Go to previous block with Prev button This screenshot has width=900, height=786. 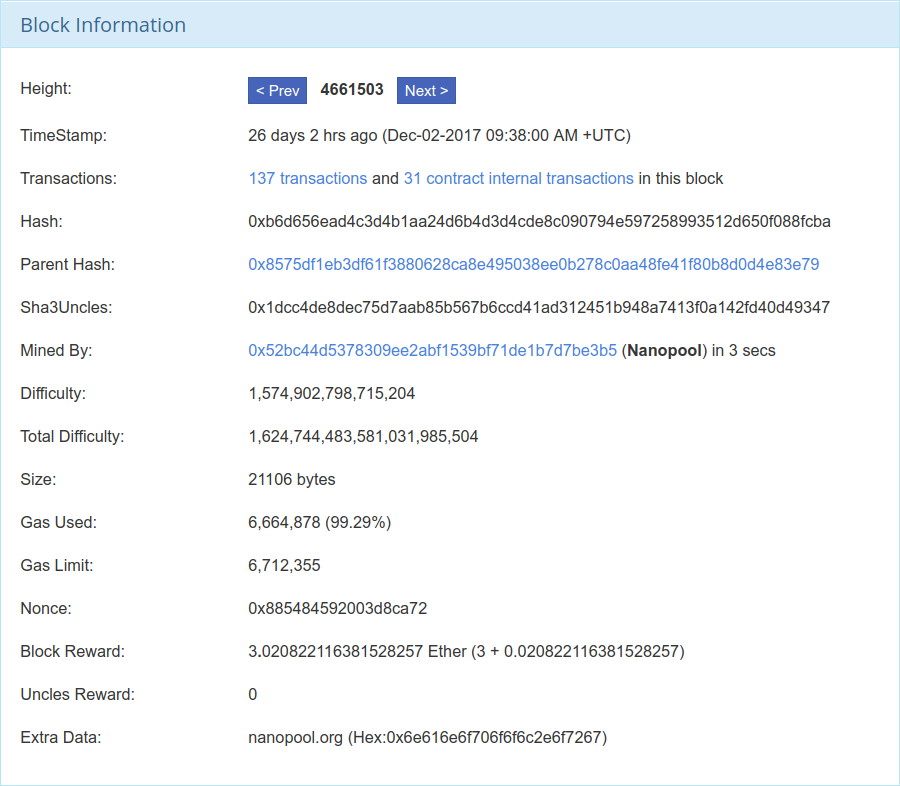(x=277, y=90)
